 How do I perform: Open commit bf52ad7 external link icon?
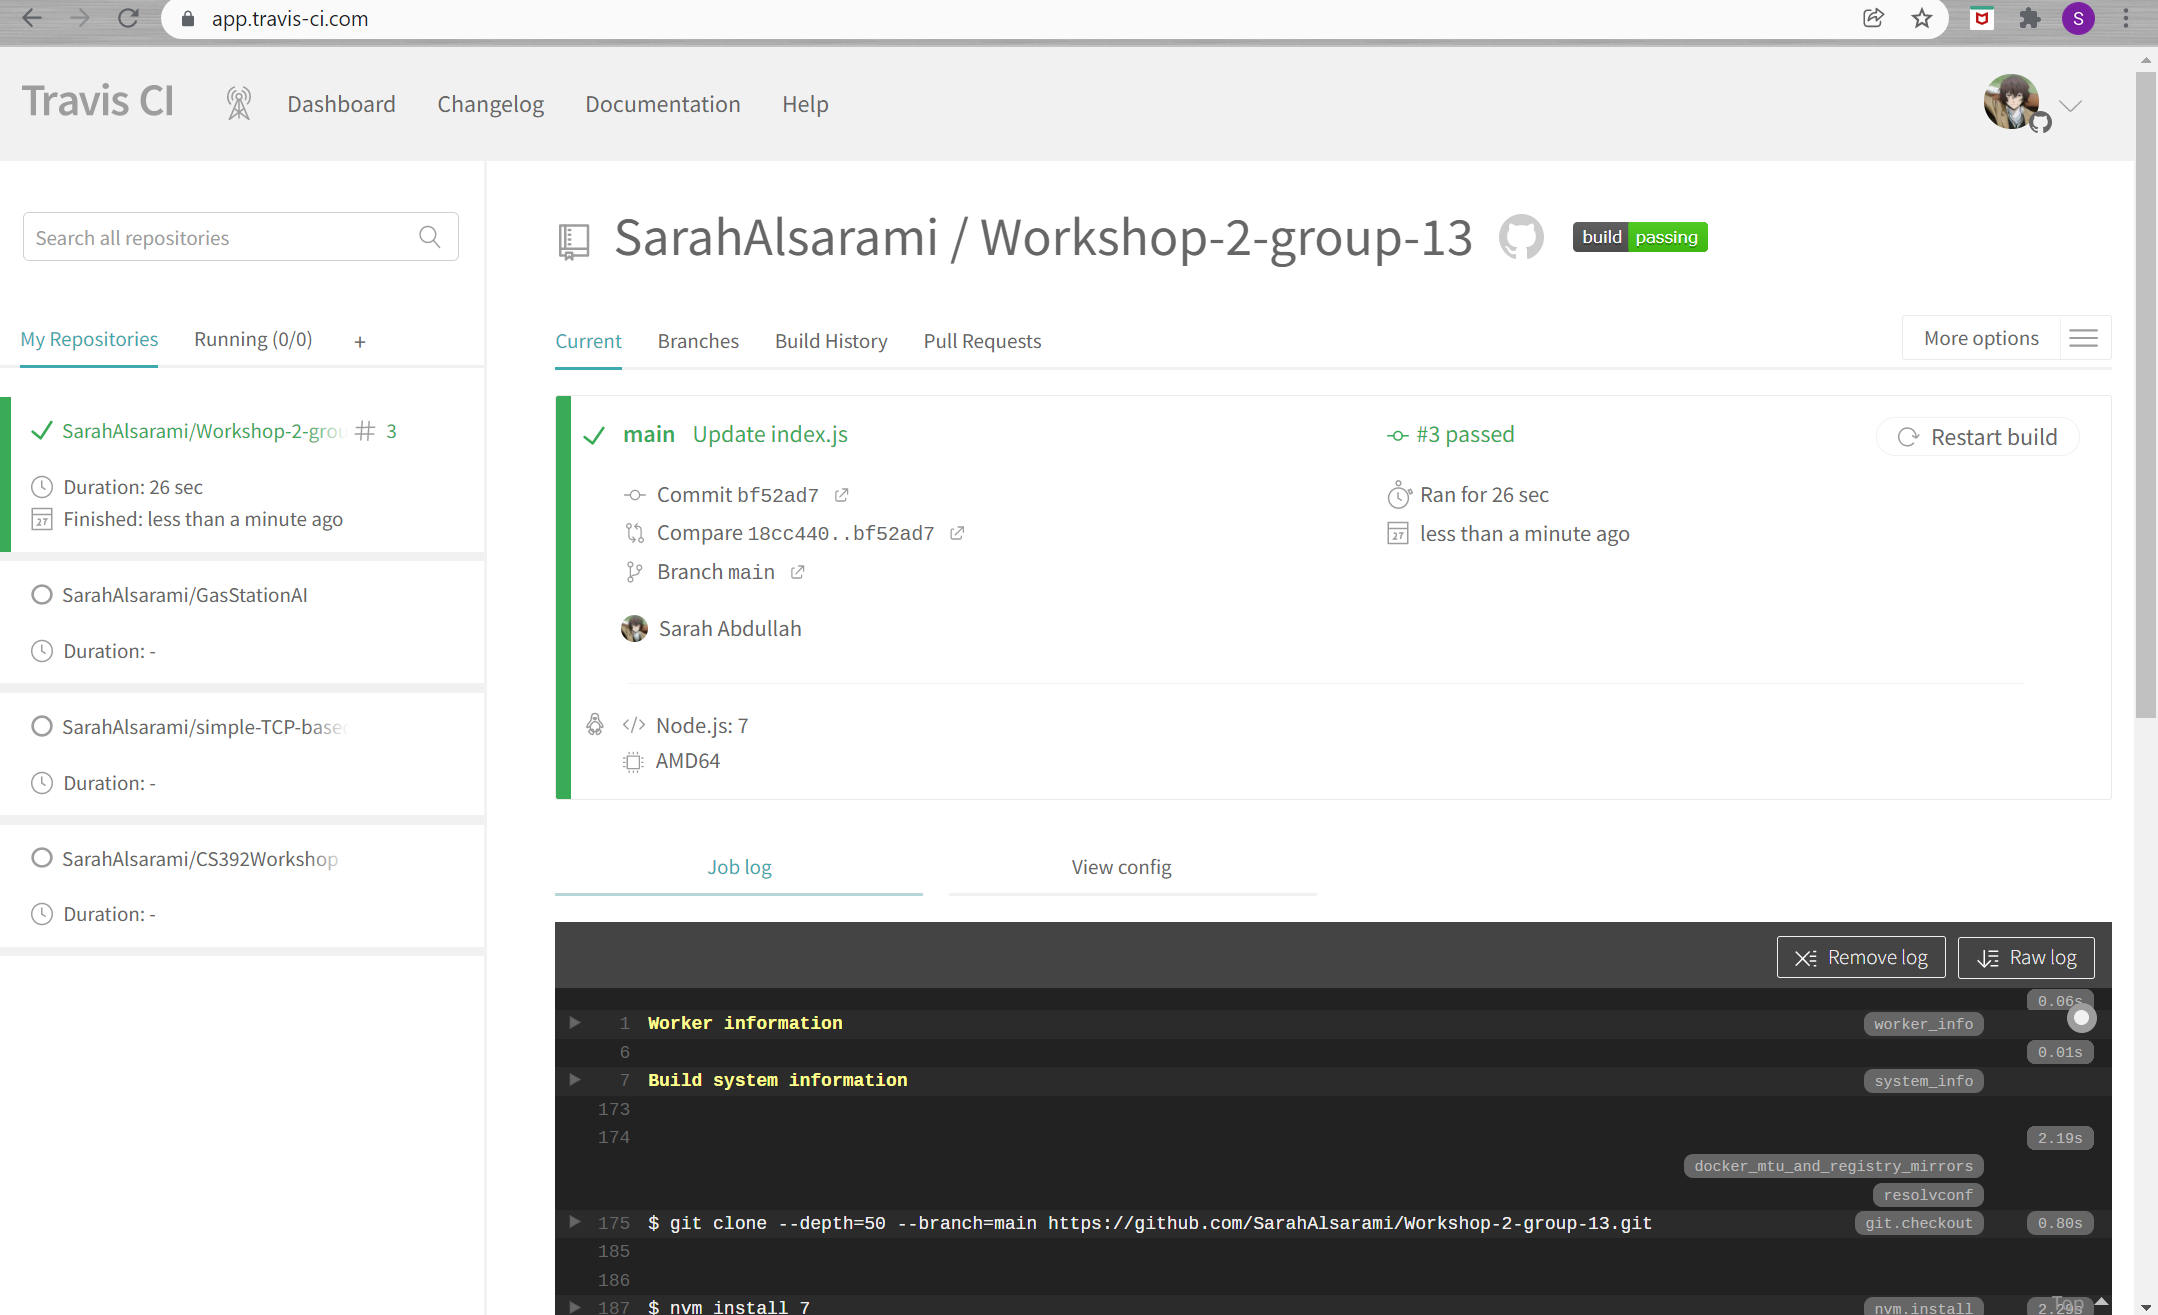click(842, 495)
